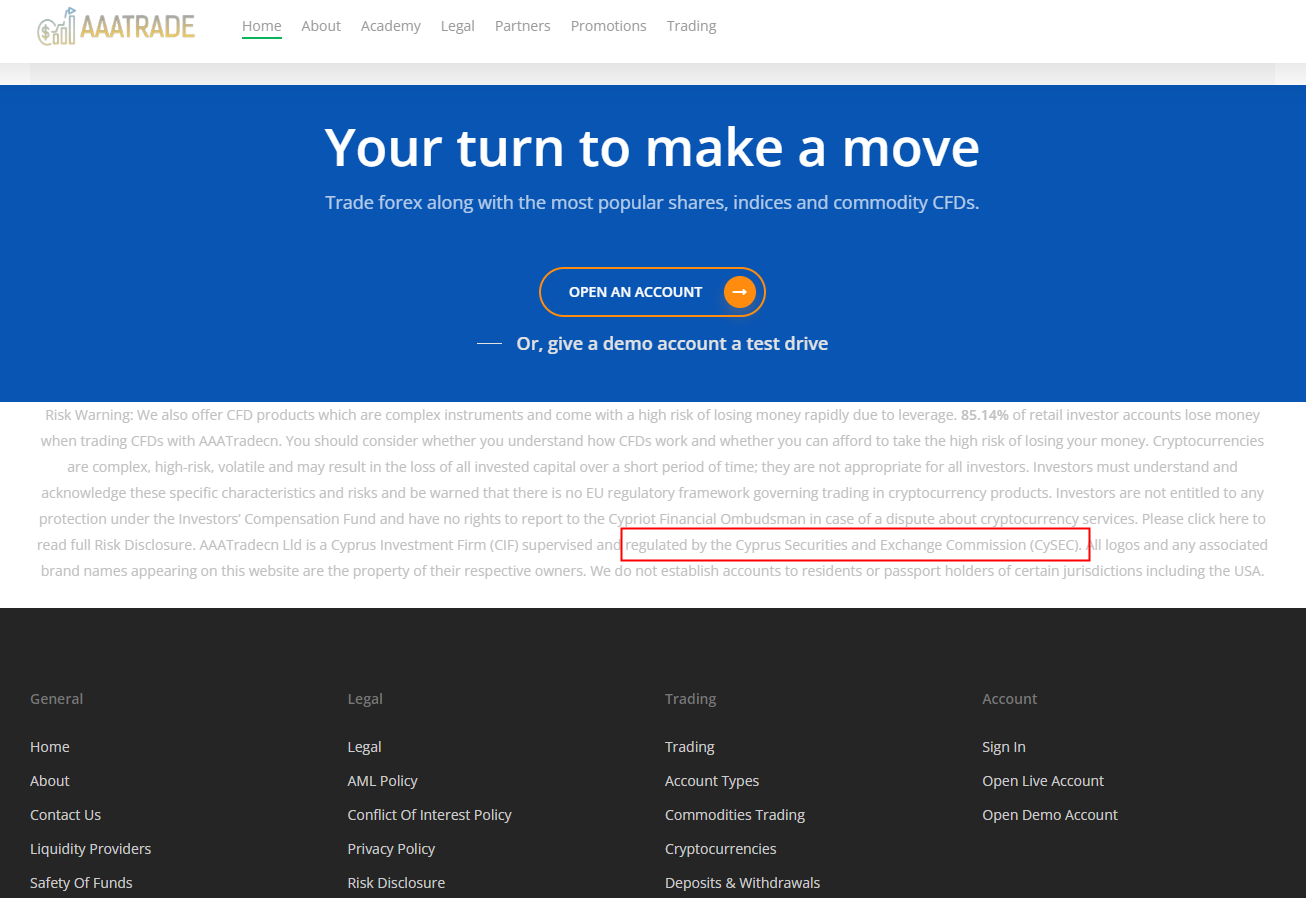Image resolution: width=1306 pixels, height=898 pixels.
Task: Go to About in the top navigation
Action: click(321, 26)
